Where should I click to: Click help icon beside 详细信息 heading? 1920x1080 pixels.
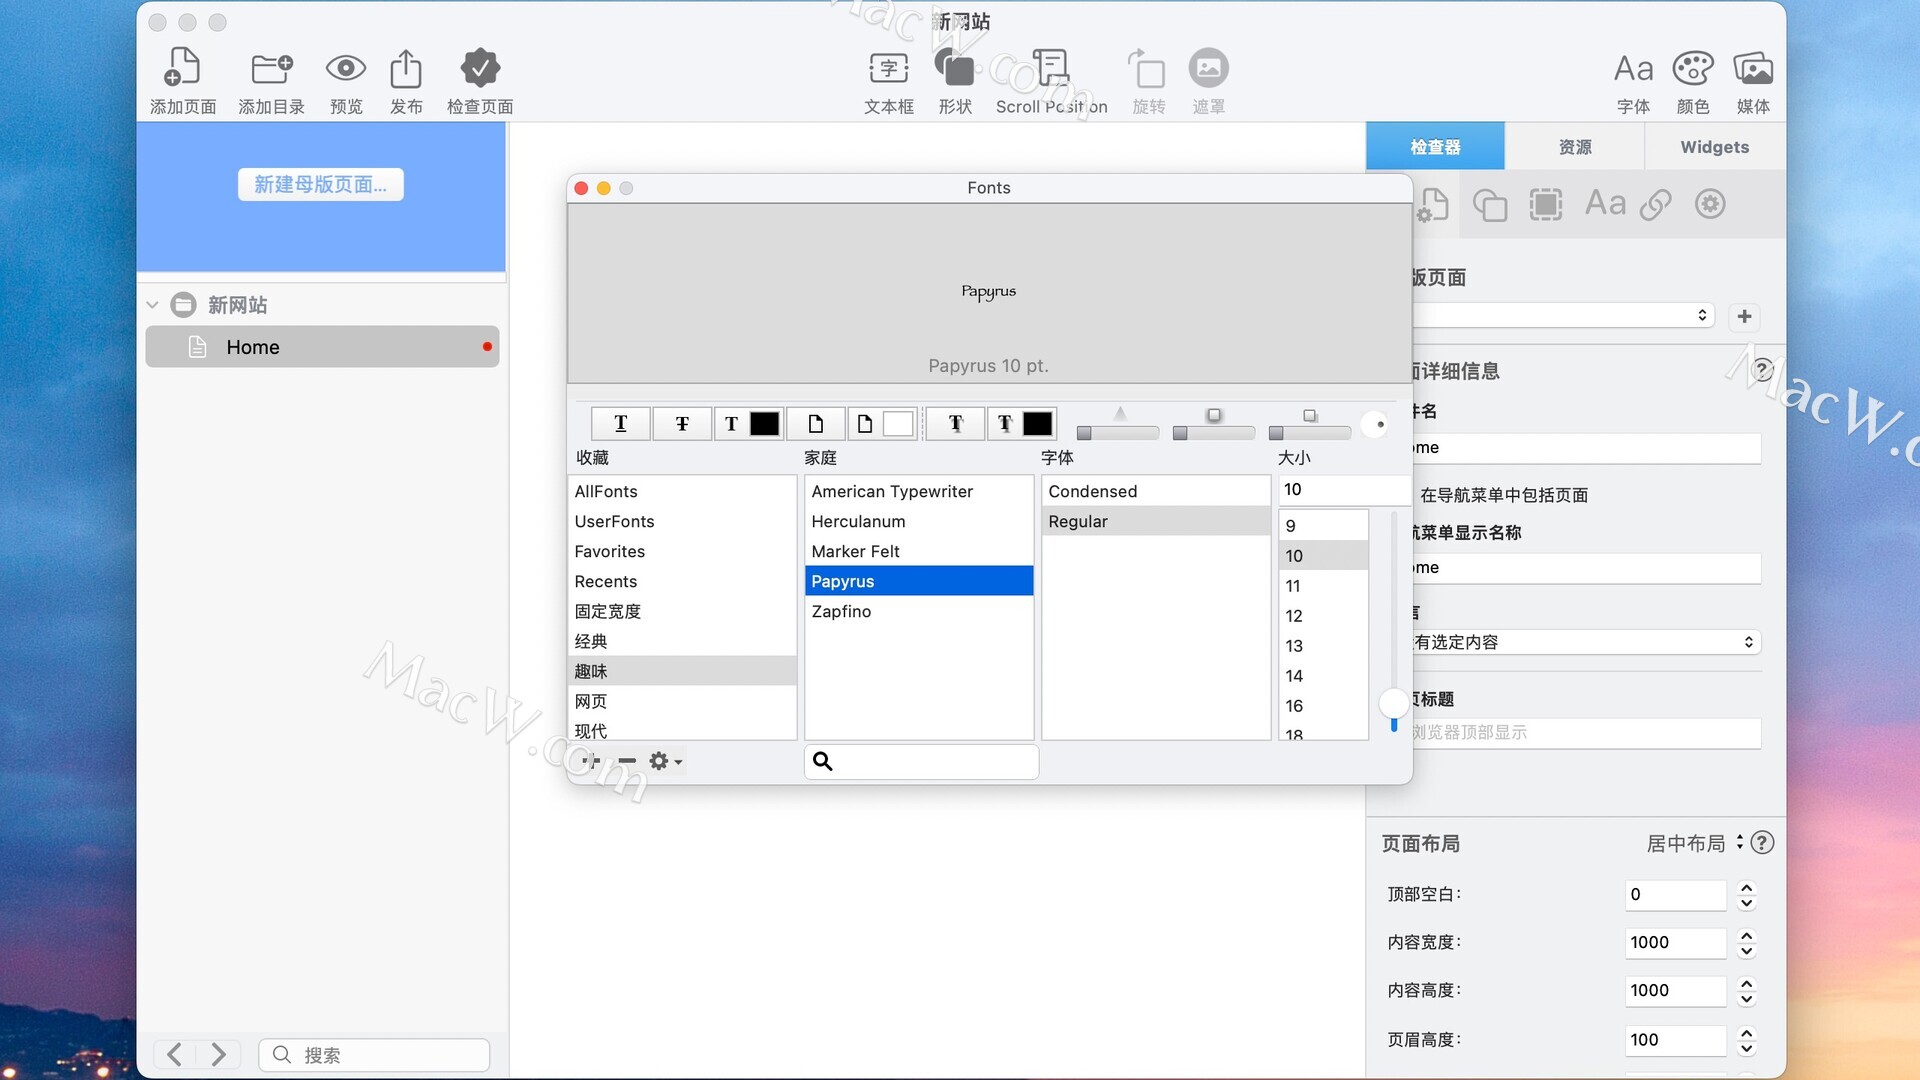[x=1763, y=368]
